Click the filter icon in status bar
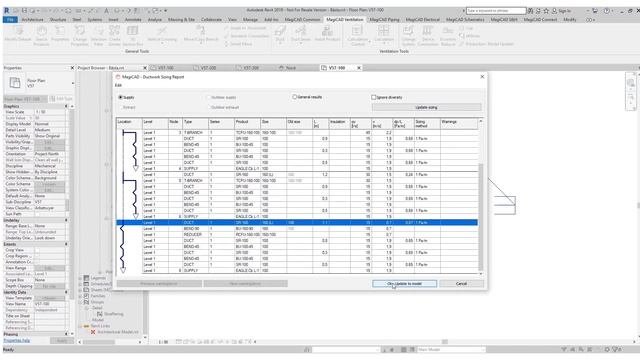This screenshot has height=360, width=640. pos(564,349)
